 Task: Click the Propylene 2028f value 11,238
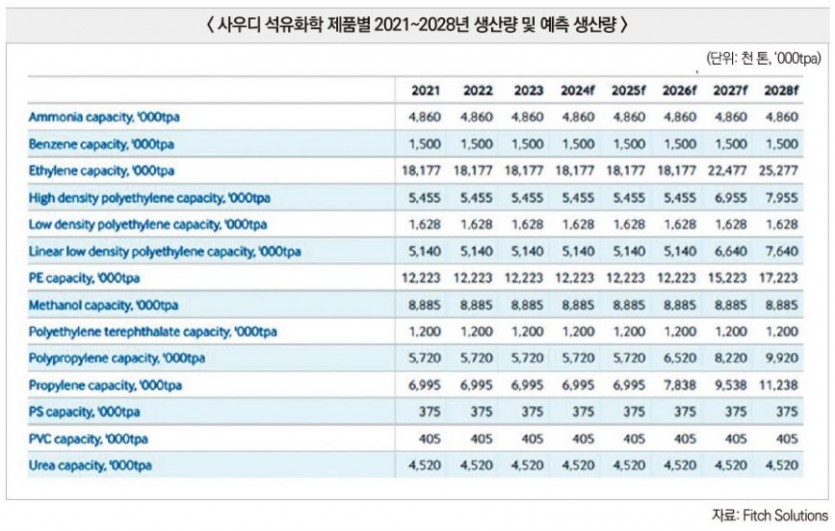click(780, 384)
